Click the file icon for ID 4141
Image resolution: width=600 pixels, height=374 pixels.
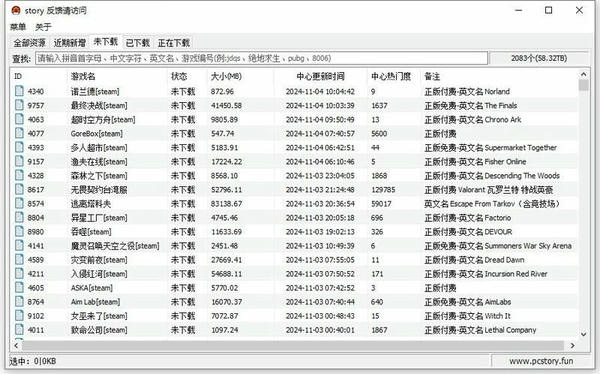click(19, 245)
